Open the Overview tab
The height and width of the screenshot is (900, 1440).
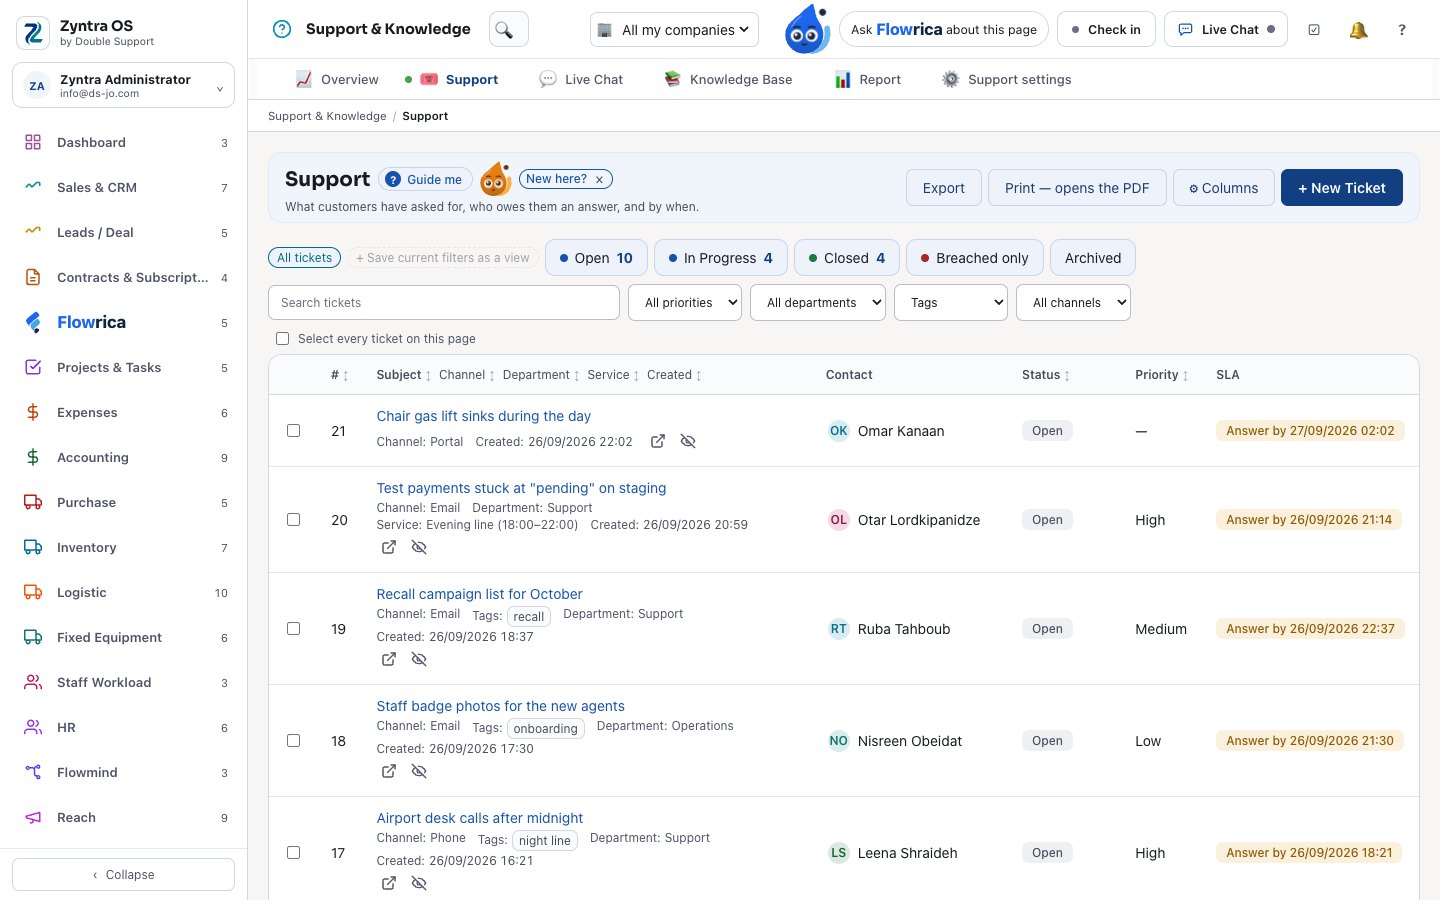[337, 79]
